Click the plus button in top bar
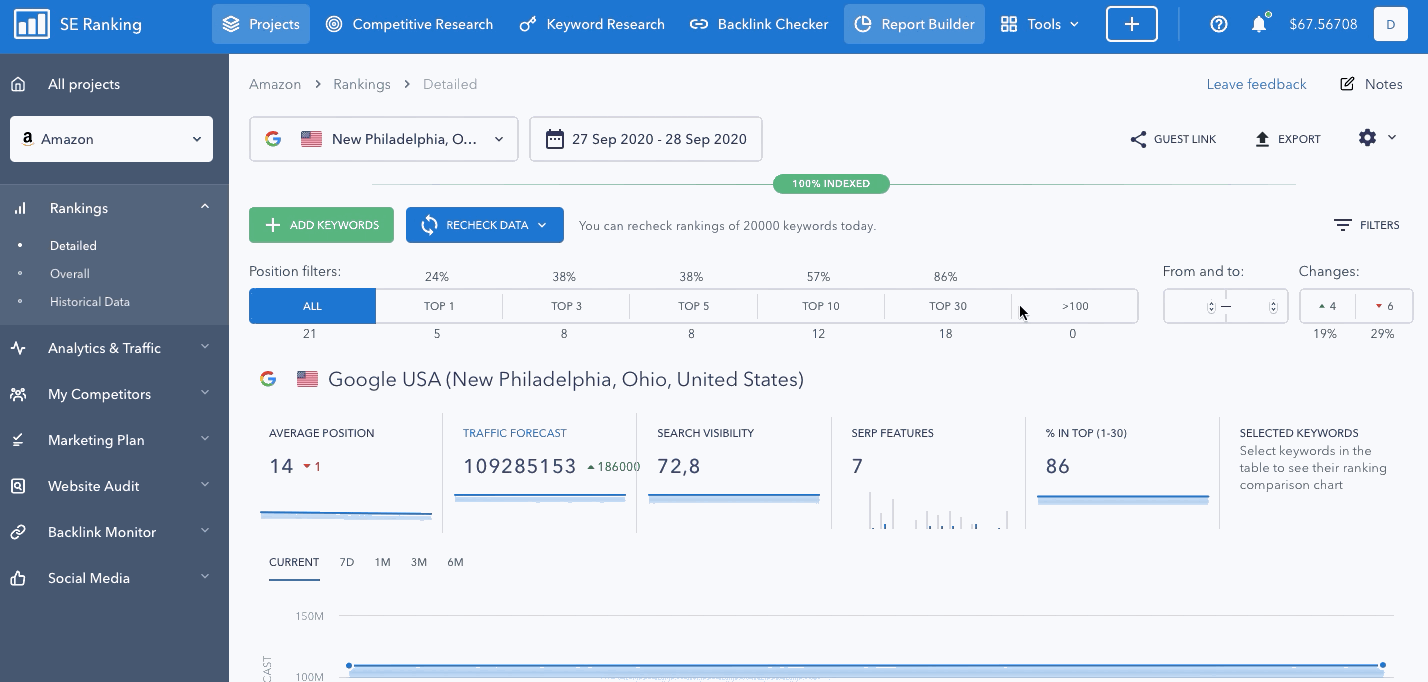This screenshot has width=1428, height=682. point(1132,24)
